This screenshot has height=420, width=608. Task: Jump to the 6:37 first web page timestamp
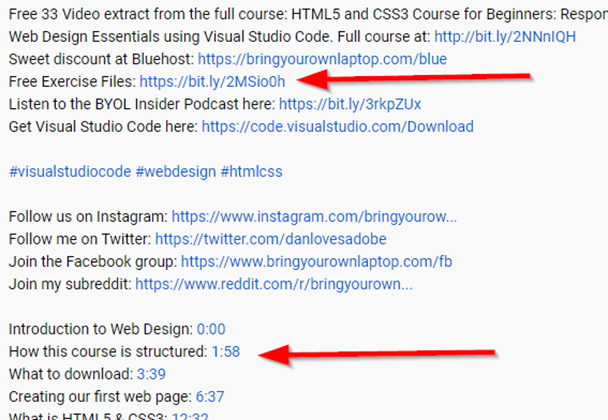click(210, 397)
